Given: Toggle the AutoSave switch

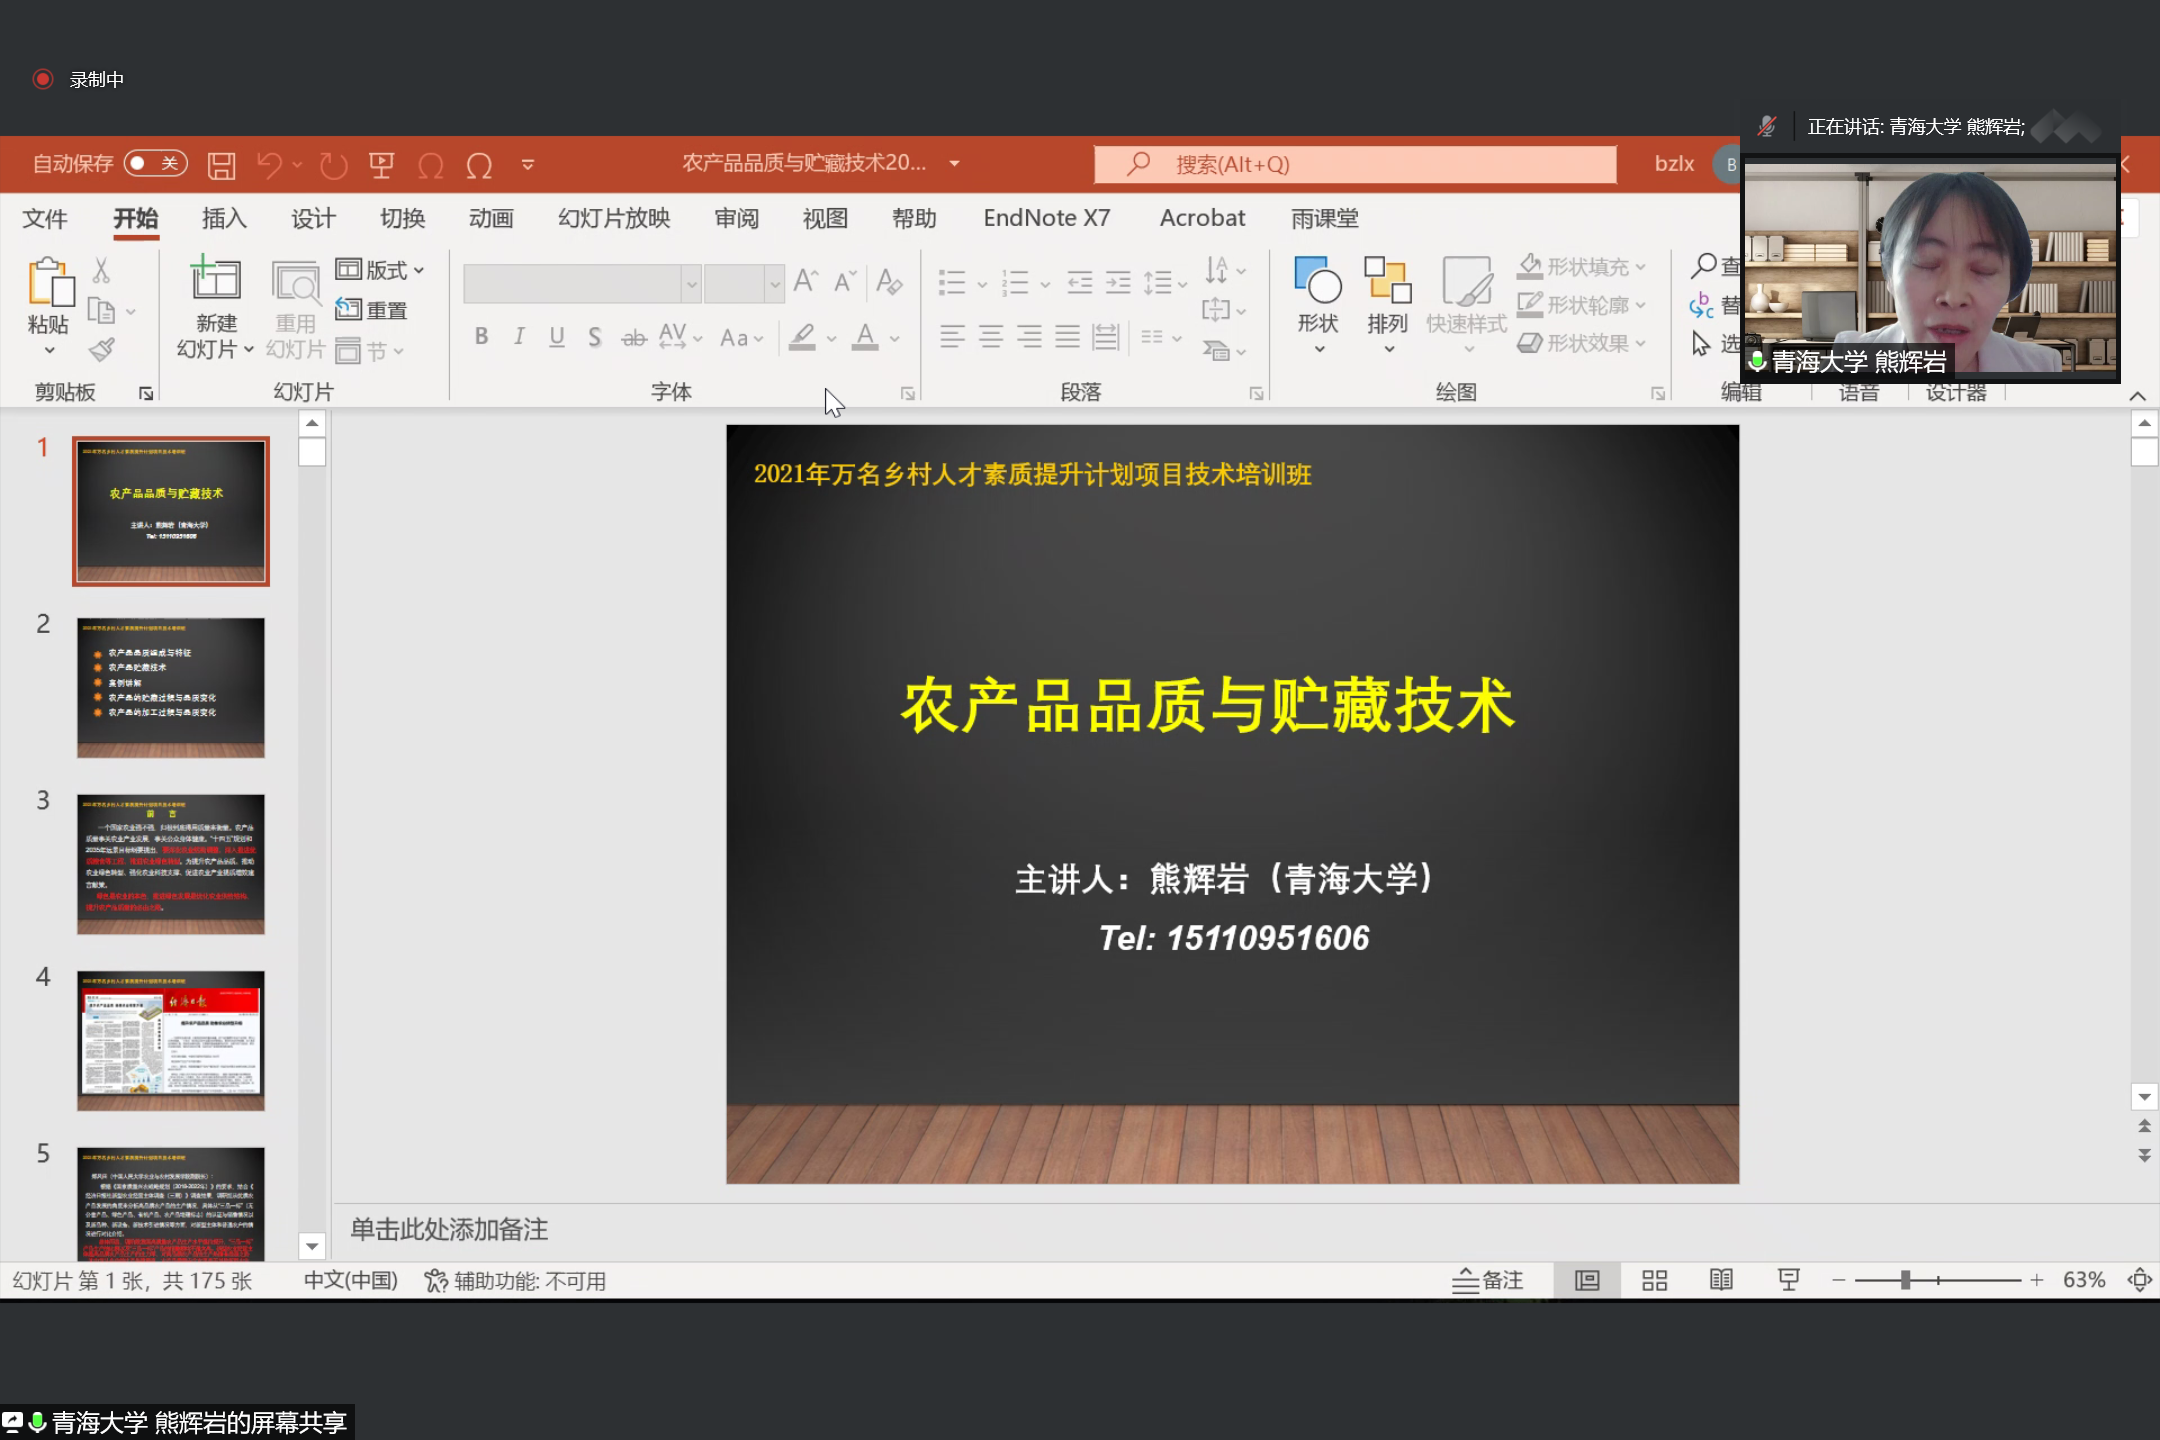Looking at the screenshot, I should (156, 164).
